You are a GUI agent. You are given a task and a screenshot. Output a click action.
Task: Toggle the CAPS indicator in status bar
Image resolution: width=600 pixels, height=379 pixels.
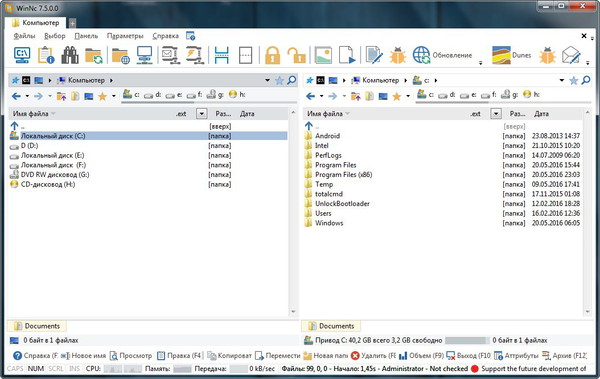pyautogui.click(x=15, y=369)
